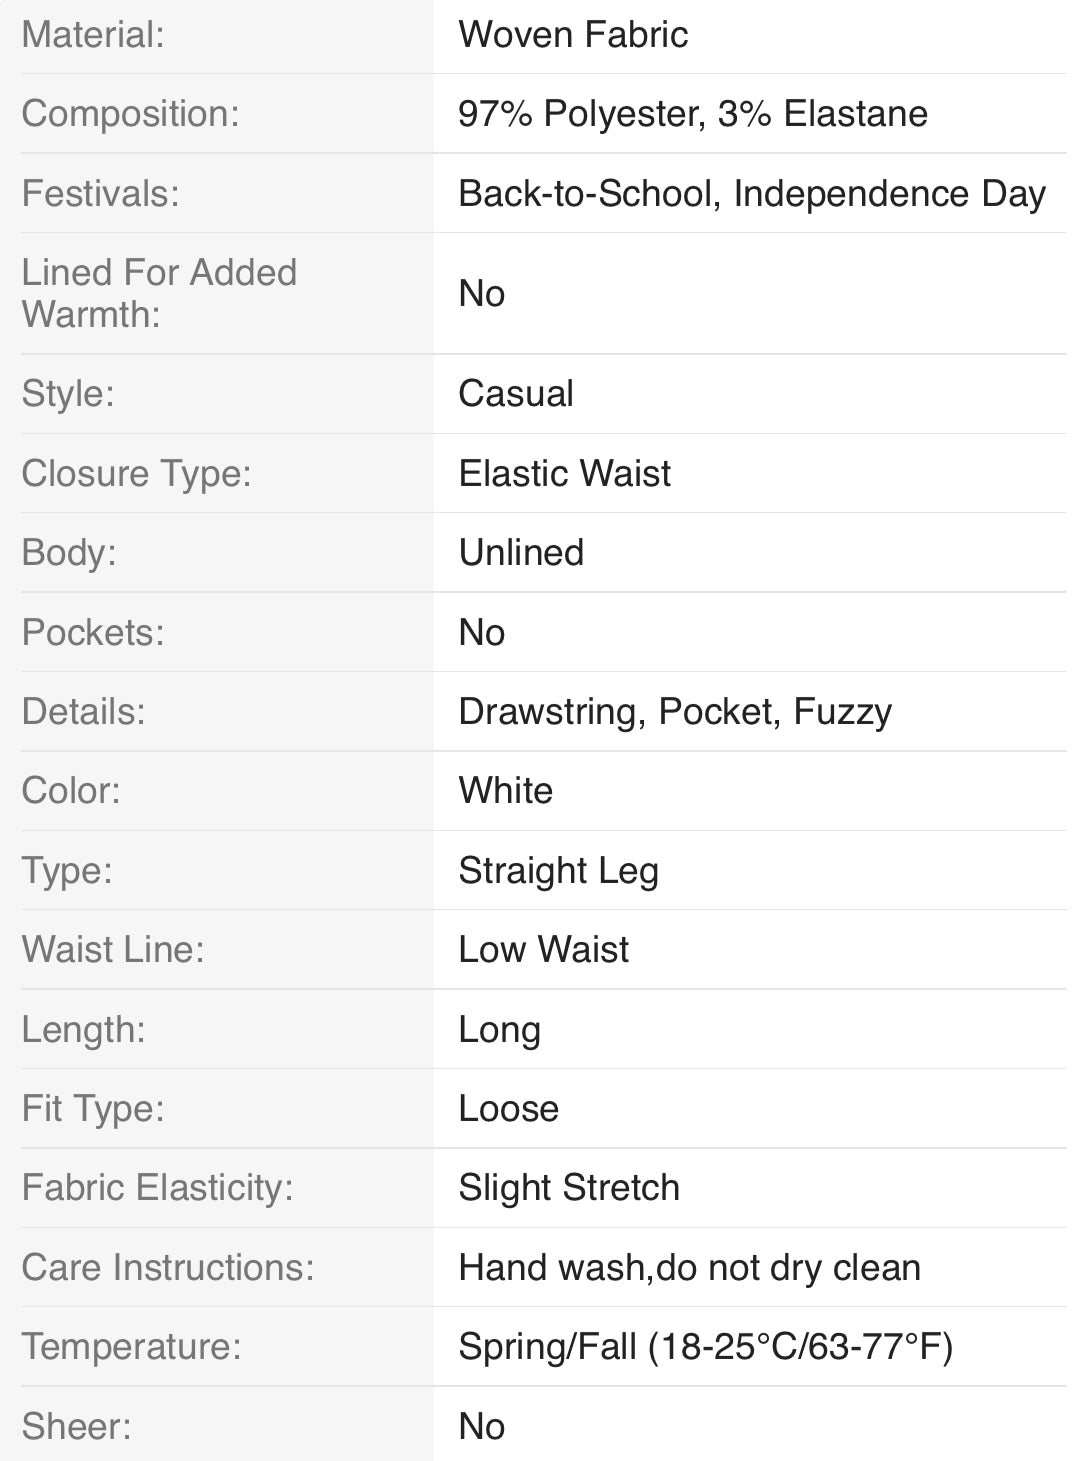Click the "Loose" fit type value
1078x1461 pixels.
(x=508, y=1109)
